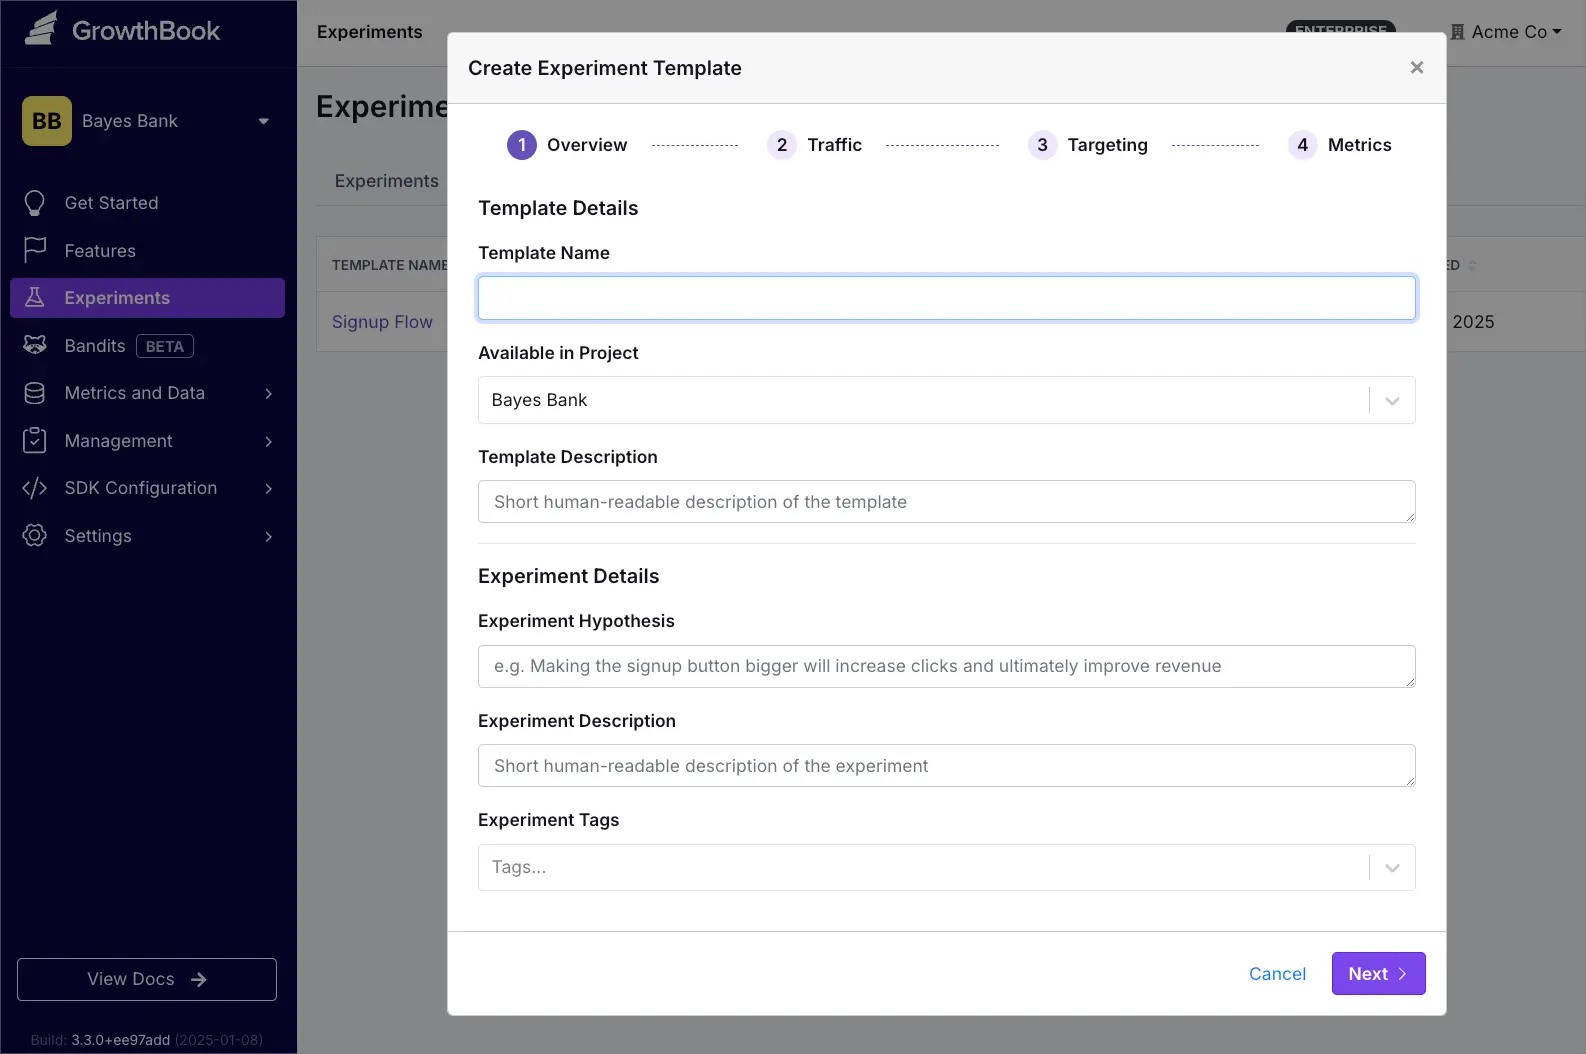Sort by Template Name column header
The width and height of the screenshot is (1586, 1054).
389,265
